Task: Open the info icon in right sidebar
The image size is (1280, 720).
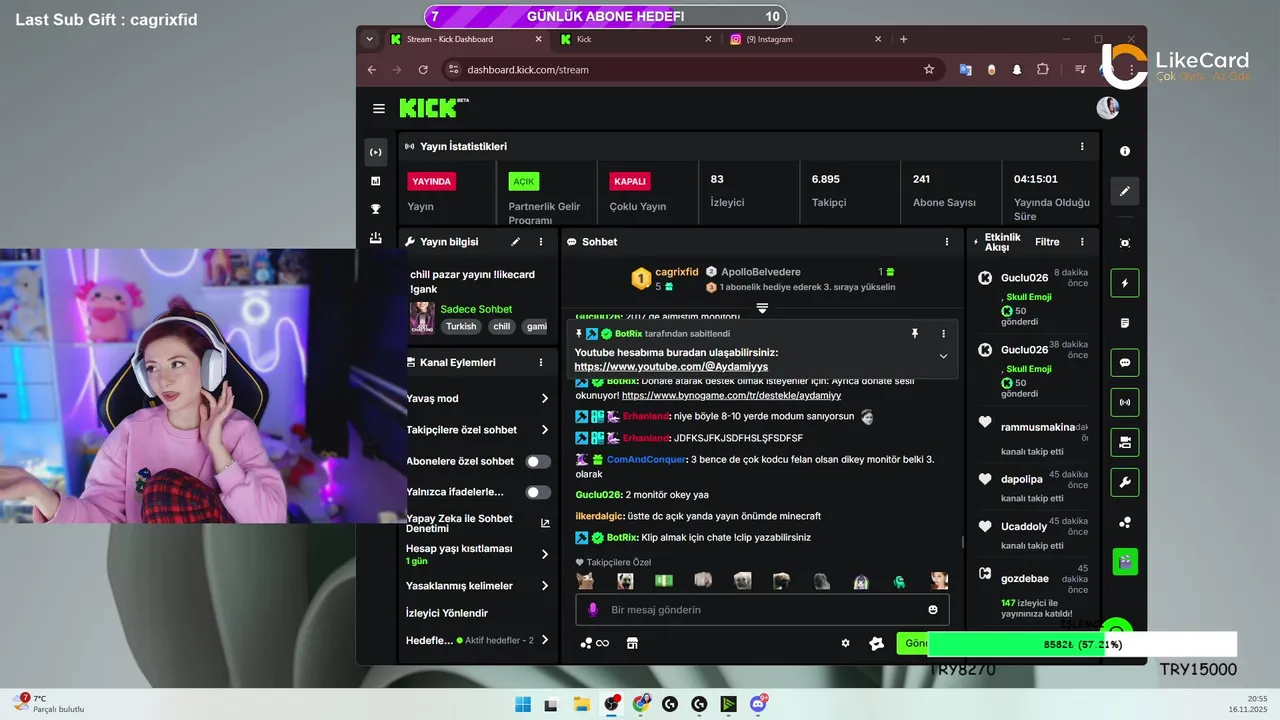Action: 1125,151
